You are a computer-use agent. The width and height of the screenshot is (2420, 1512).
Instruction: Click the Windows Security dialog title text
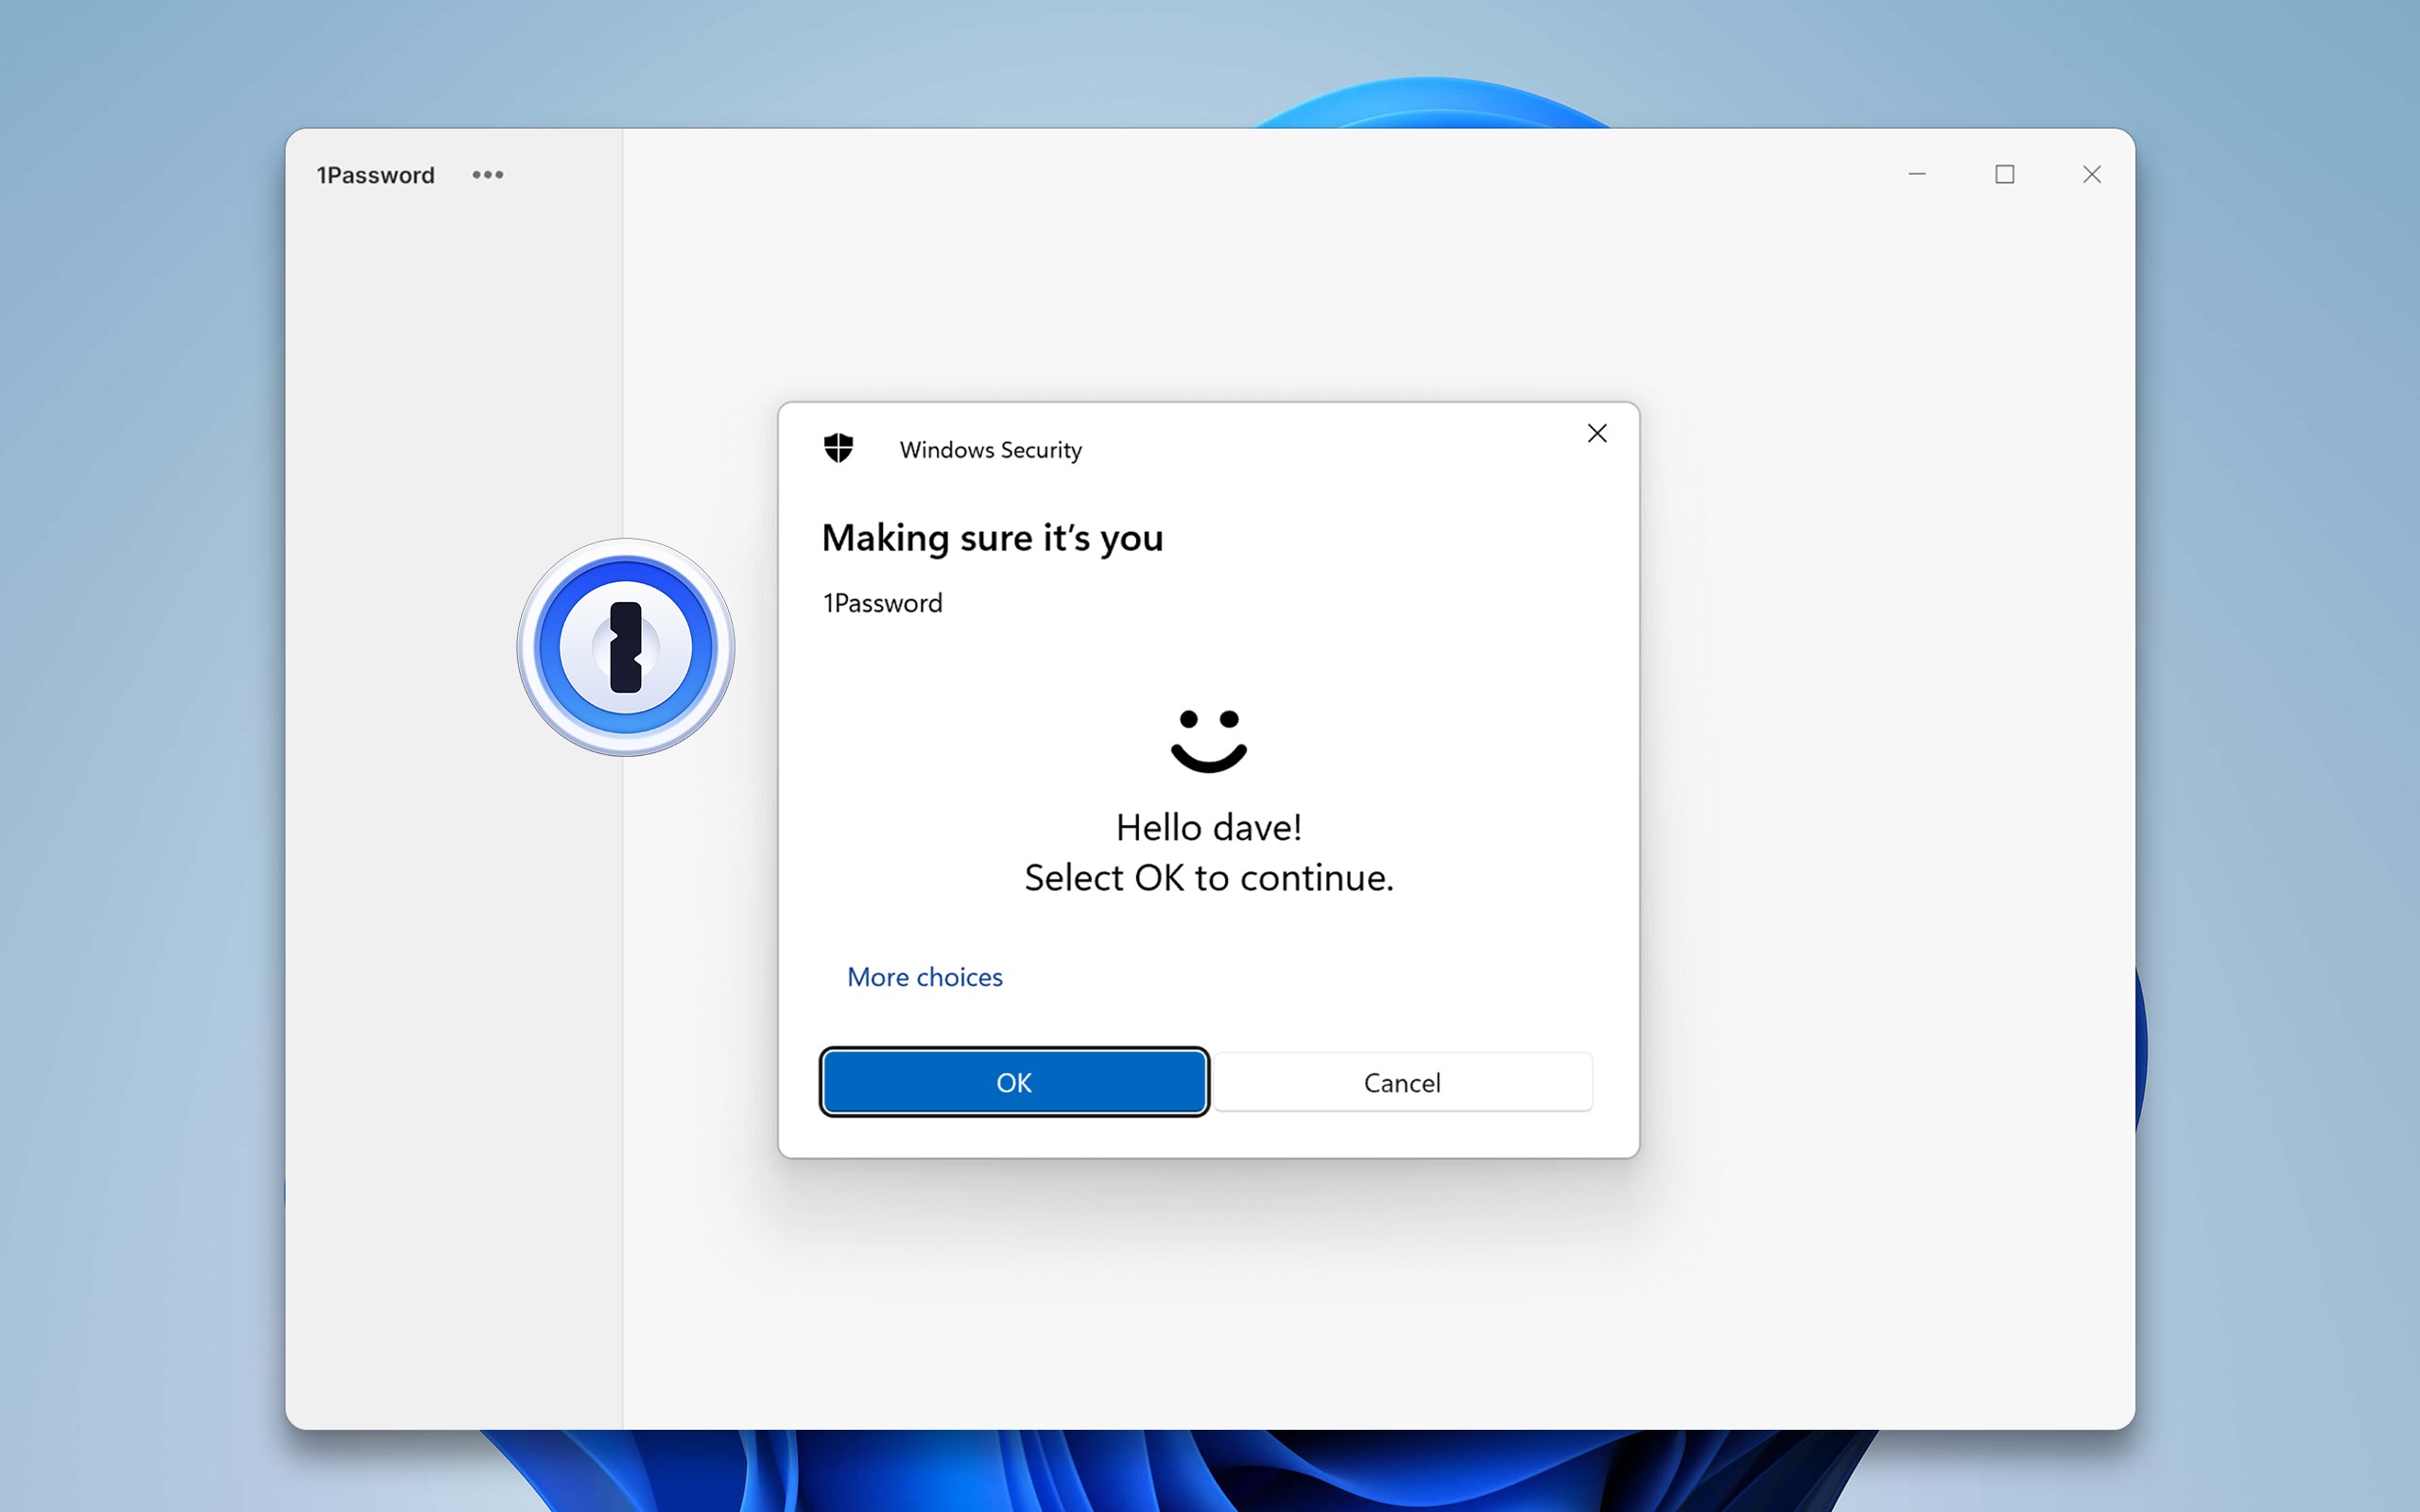point(989,450)
